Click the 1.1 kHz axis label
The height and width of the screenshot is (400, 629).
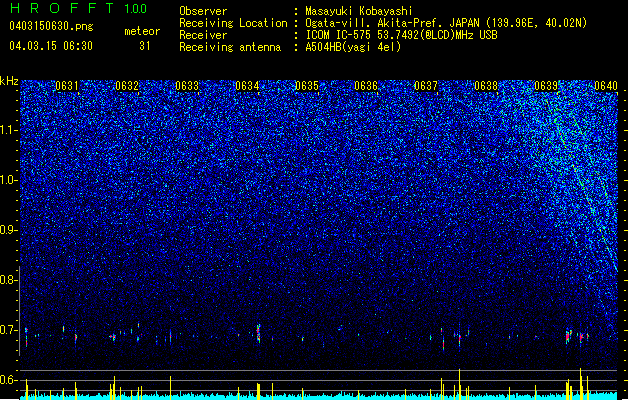pos(9,130)
